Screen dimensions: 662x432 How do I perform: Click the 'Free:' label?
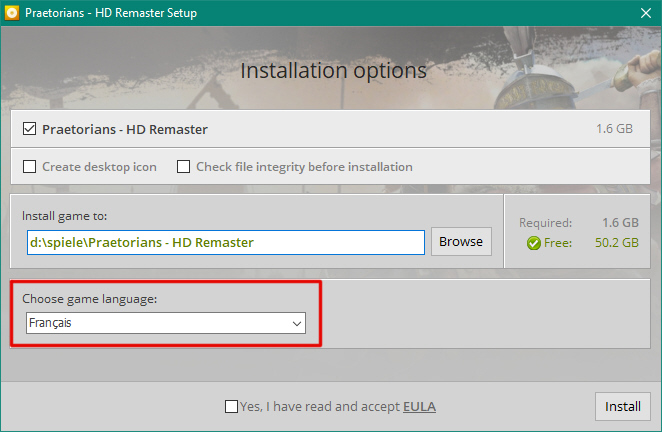(x=558, y=243)
